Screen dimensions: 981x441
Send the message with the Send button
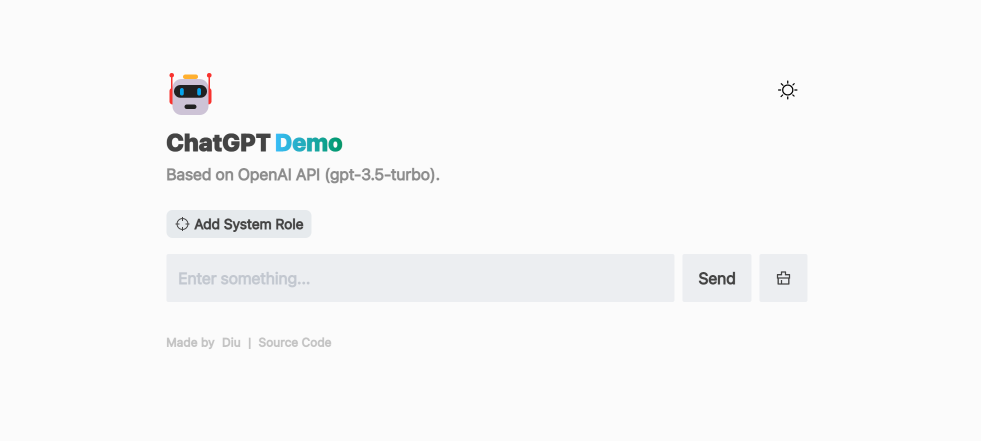pyautogui.click(x=717, y=278)
